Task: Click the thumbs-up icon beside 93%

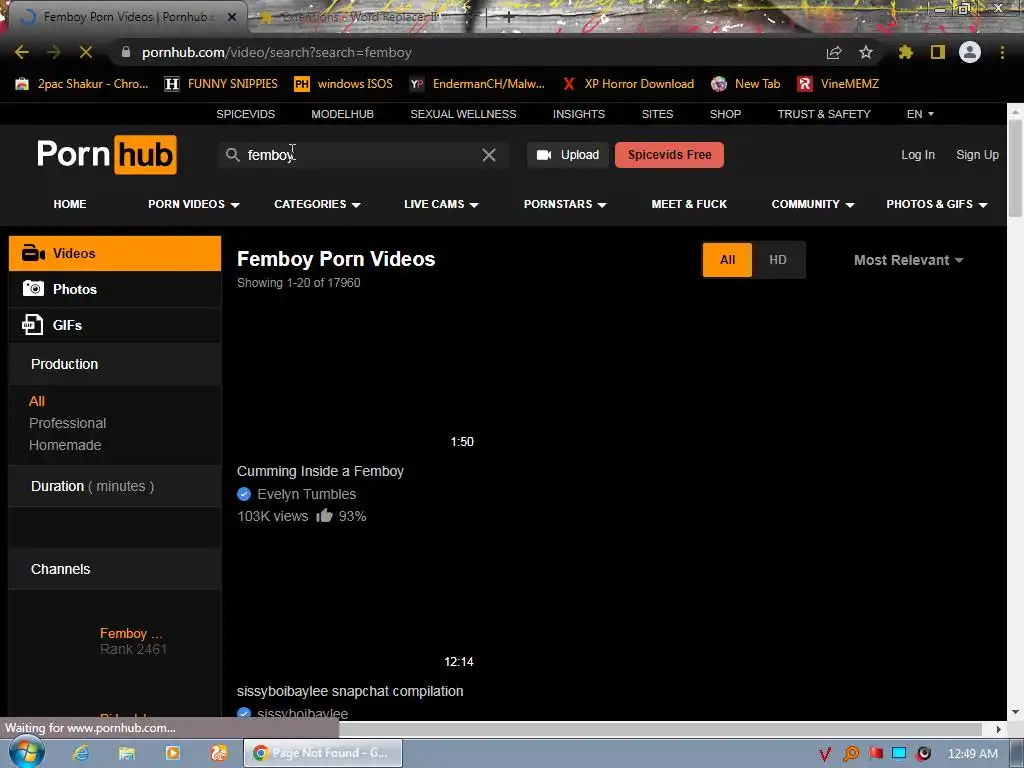Action: [x=325, y=516]
